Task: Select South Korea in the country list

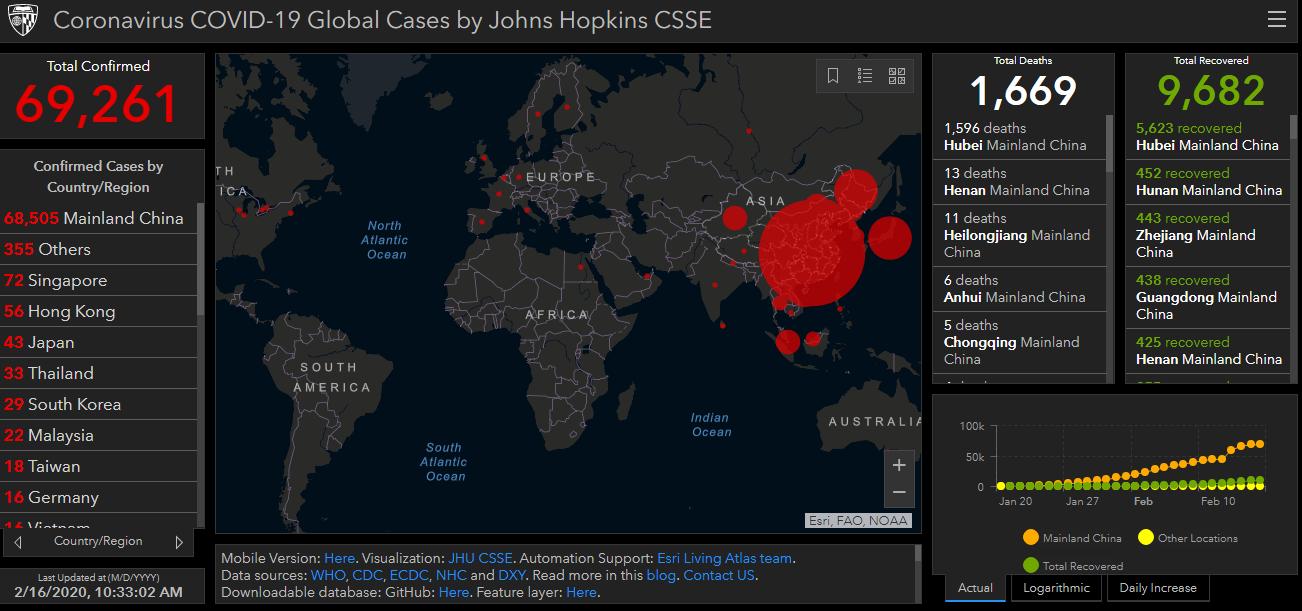Action: 98,404
